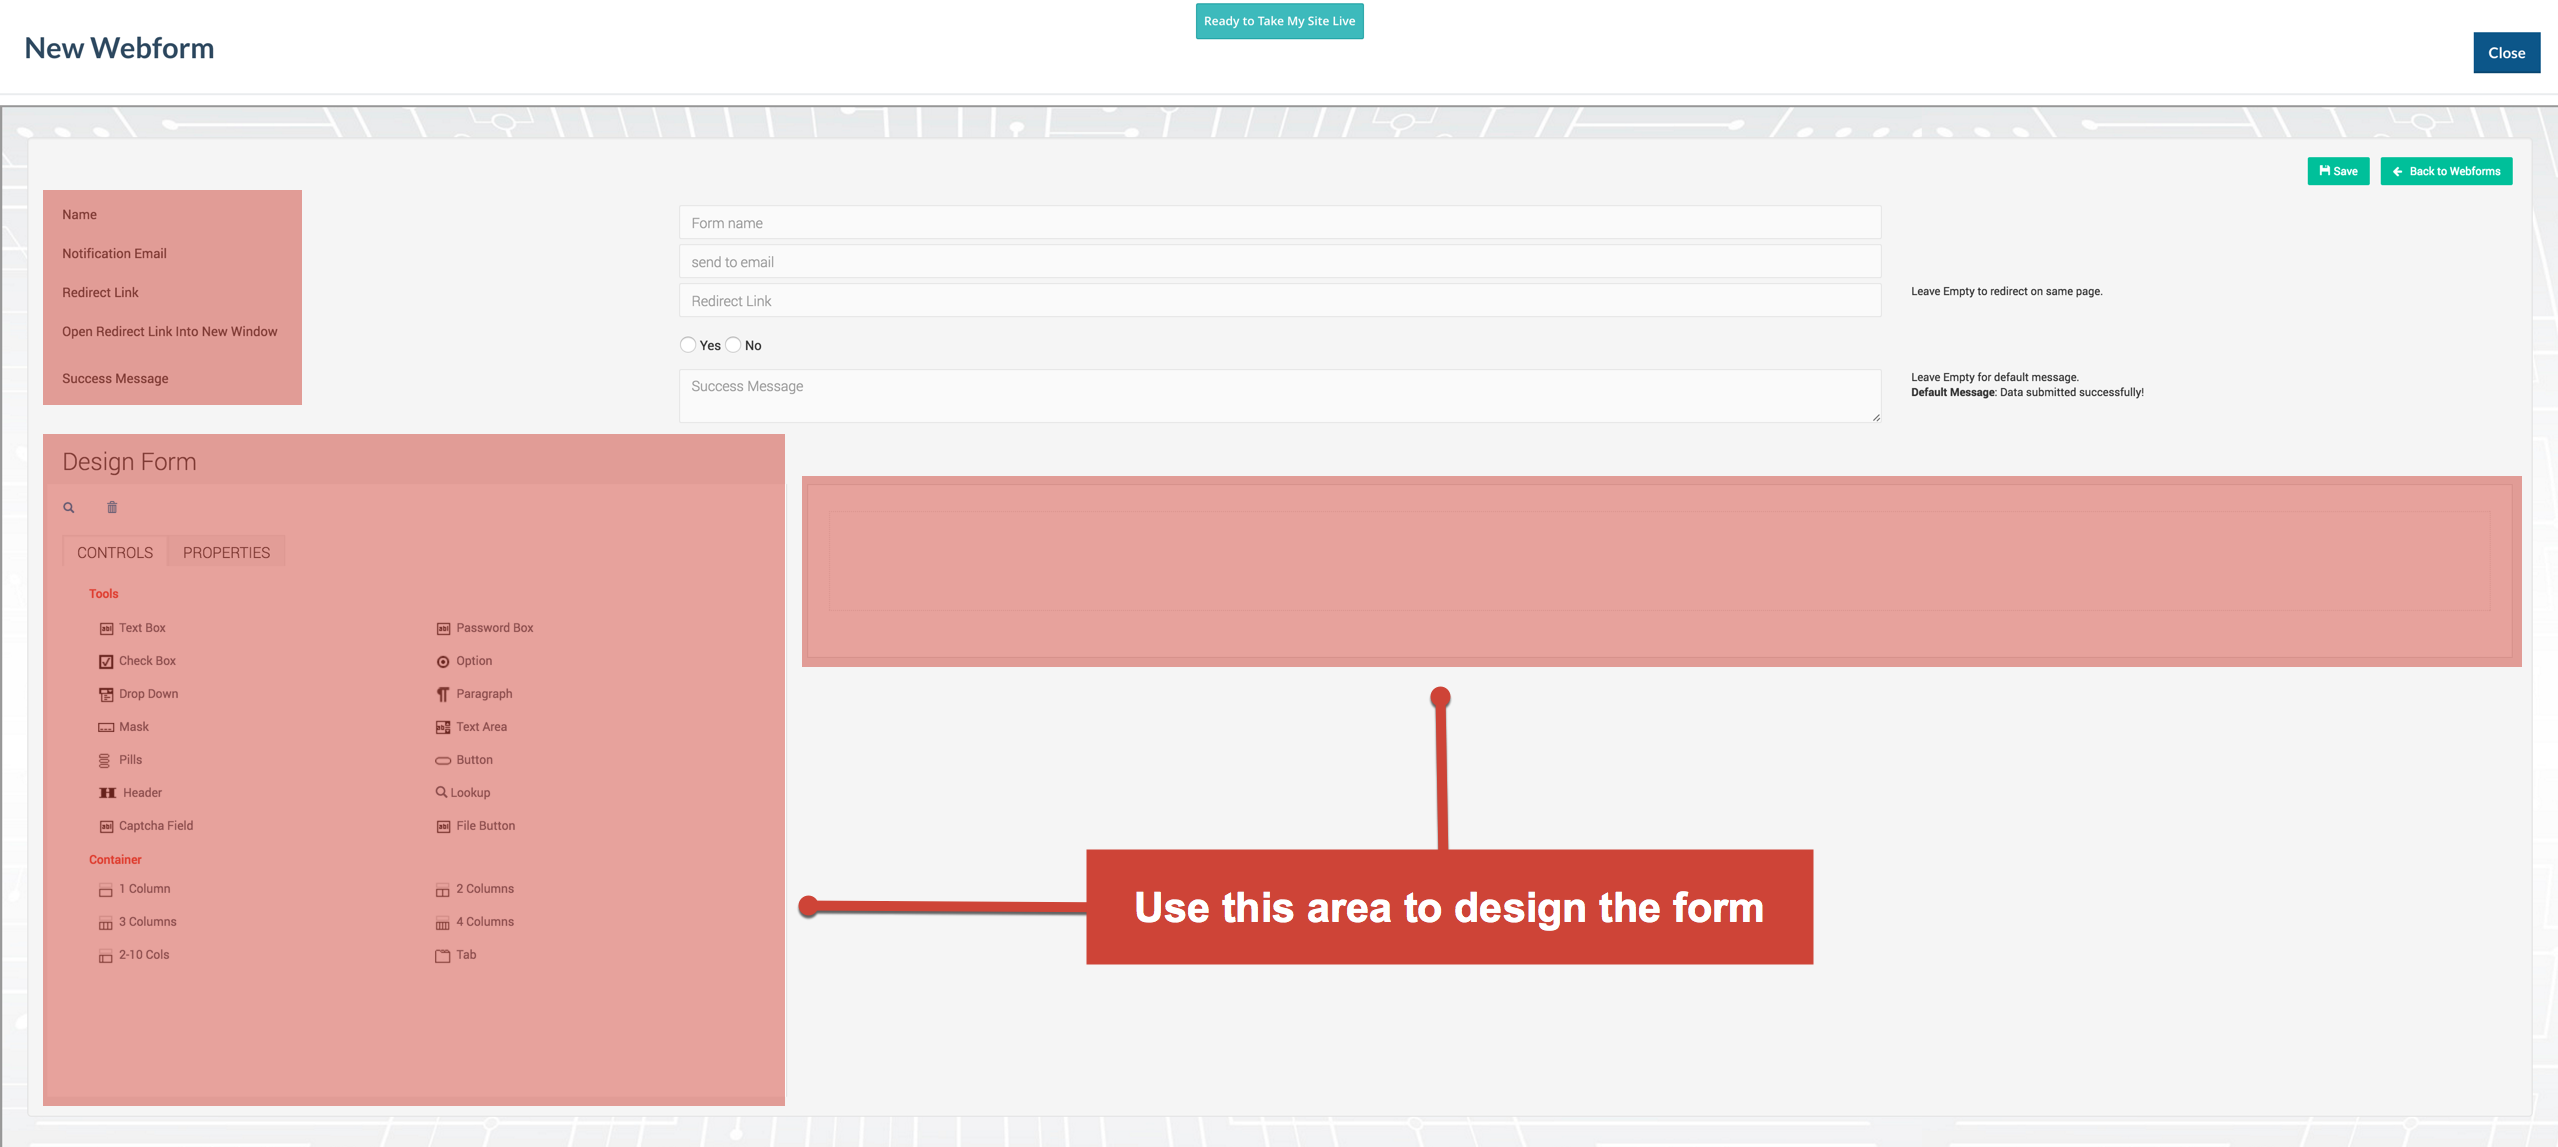Click Ready to Take My Site Live

[1279, 21]
